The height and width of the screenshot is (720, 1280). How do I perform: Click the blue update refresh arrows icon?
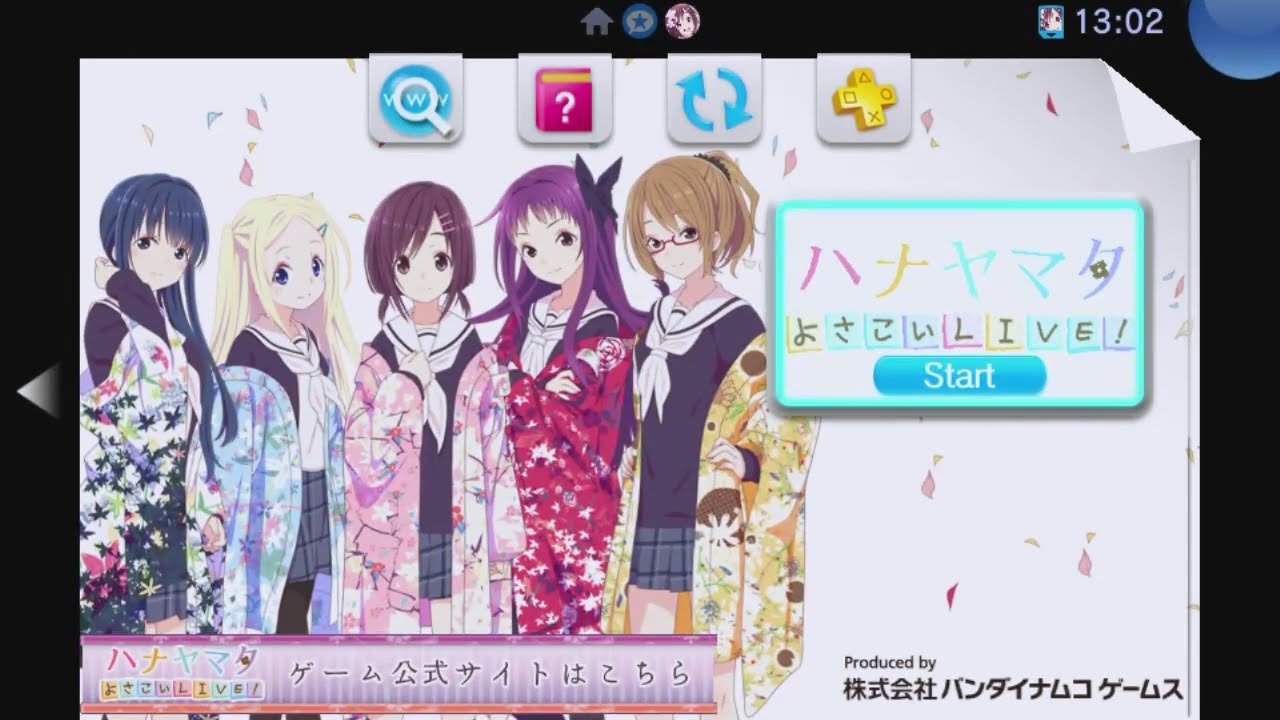click(714, 100)
